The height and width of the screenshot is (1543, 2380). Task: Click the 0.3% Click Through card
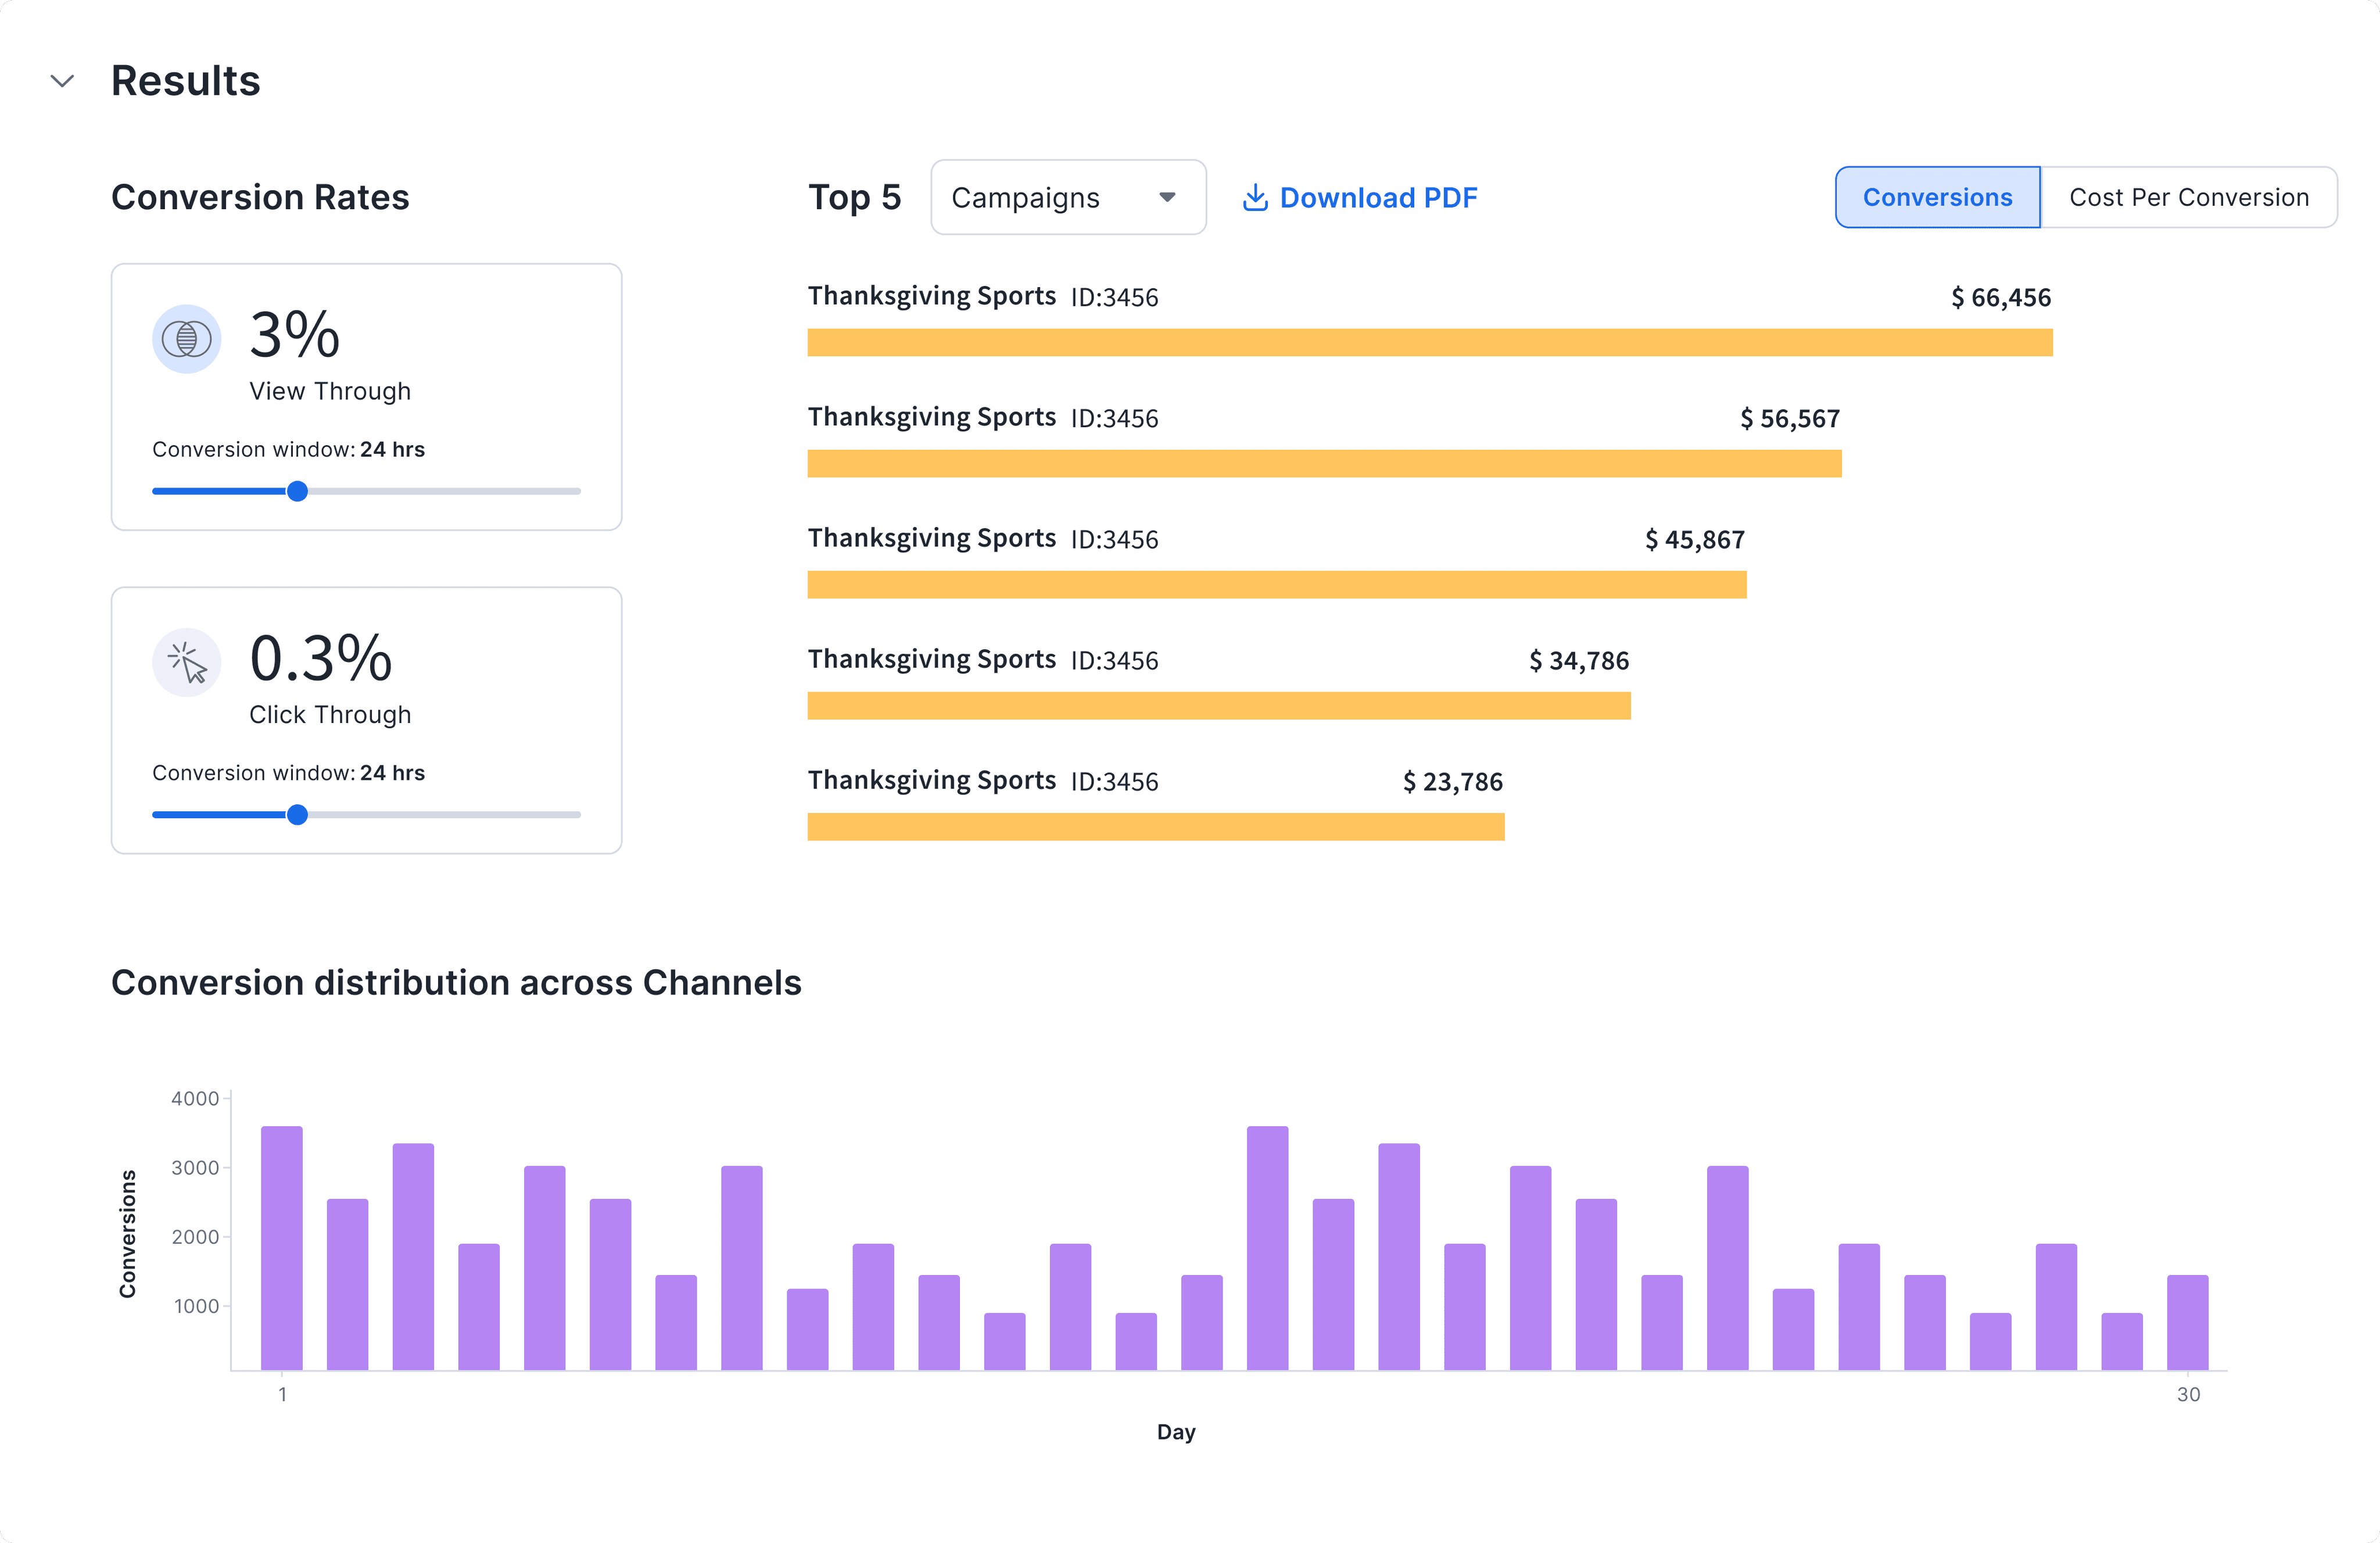coord(366,720)
